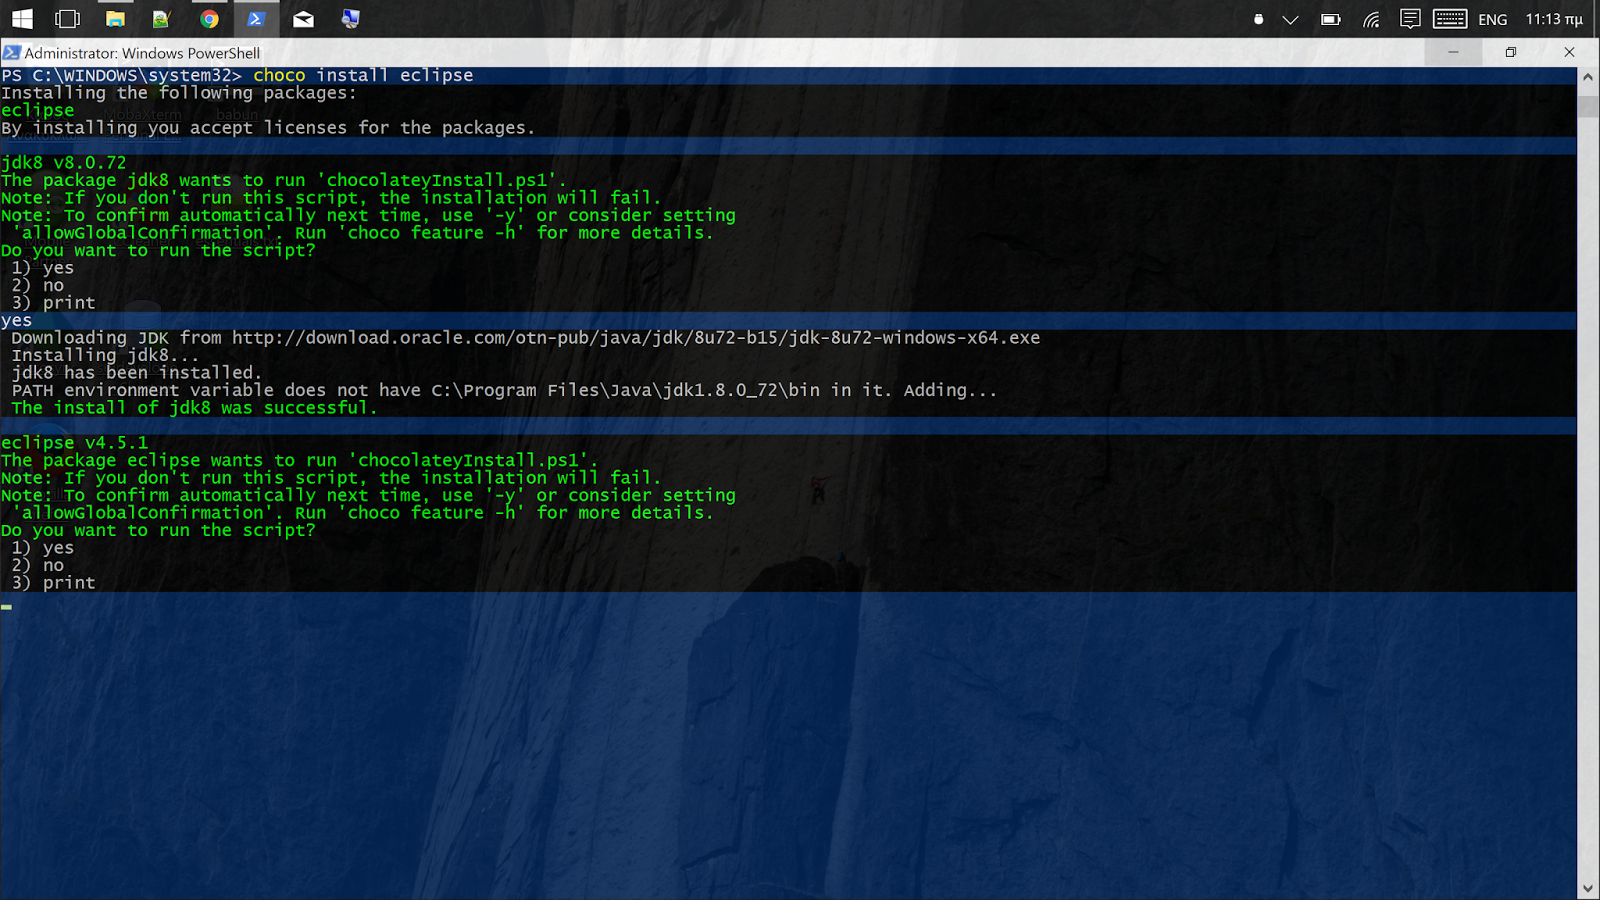Viewport: 1600px width, 900px height.
Task: Expand the hidden system tray icons chevron
Action: [x=1291, y=19]
